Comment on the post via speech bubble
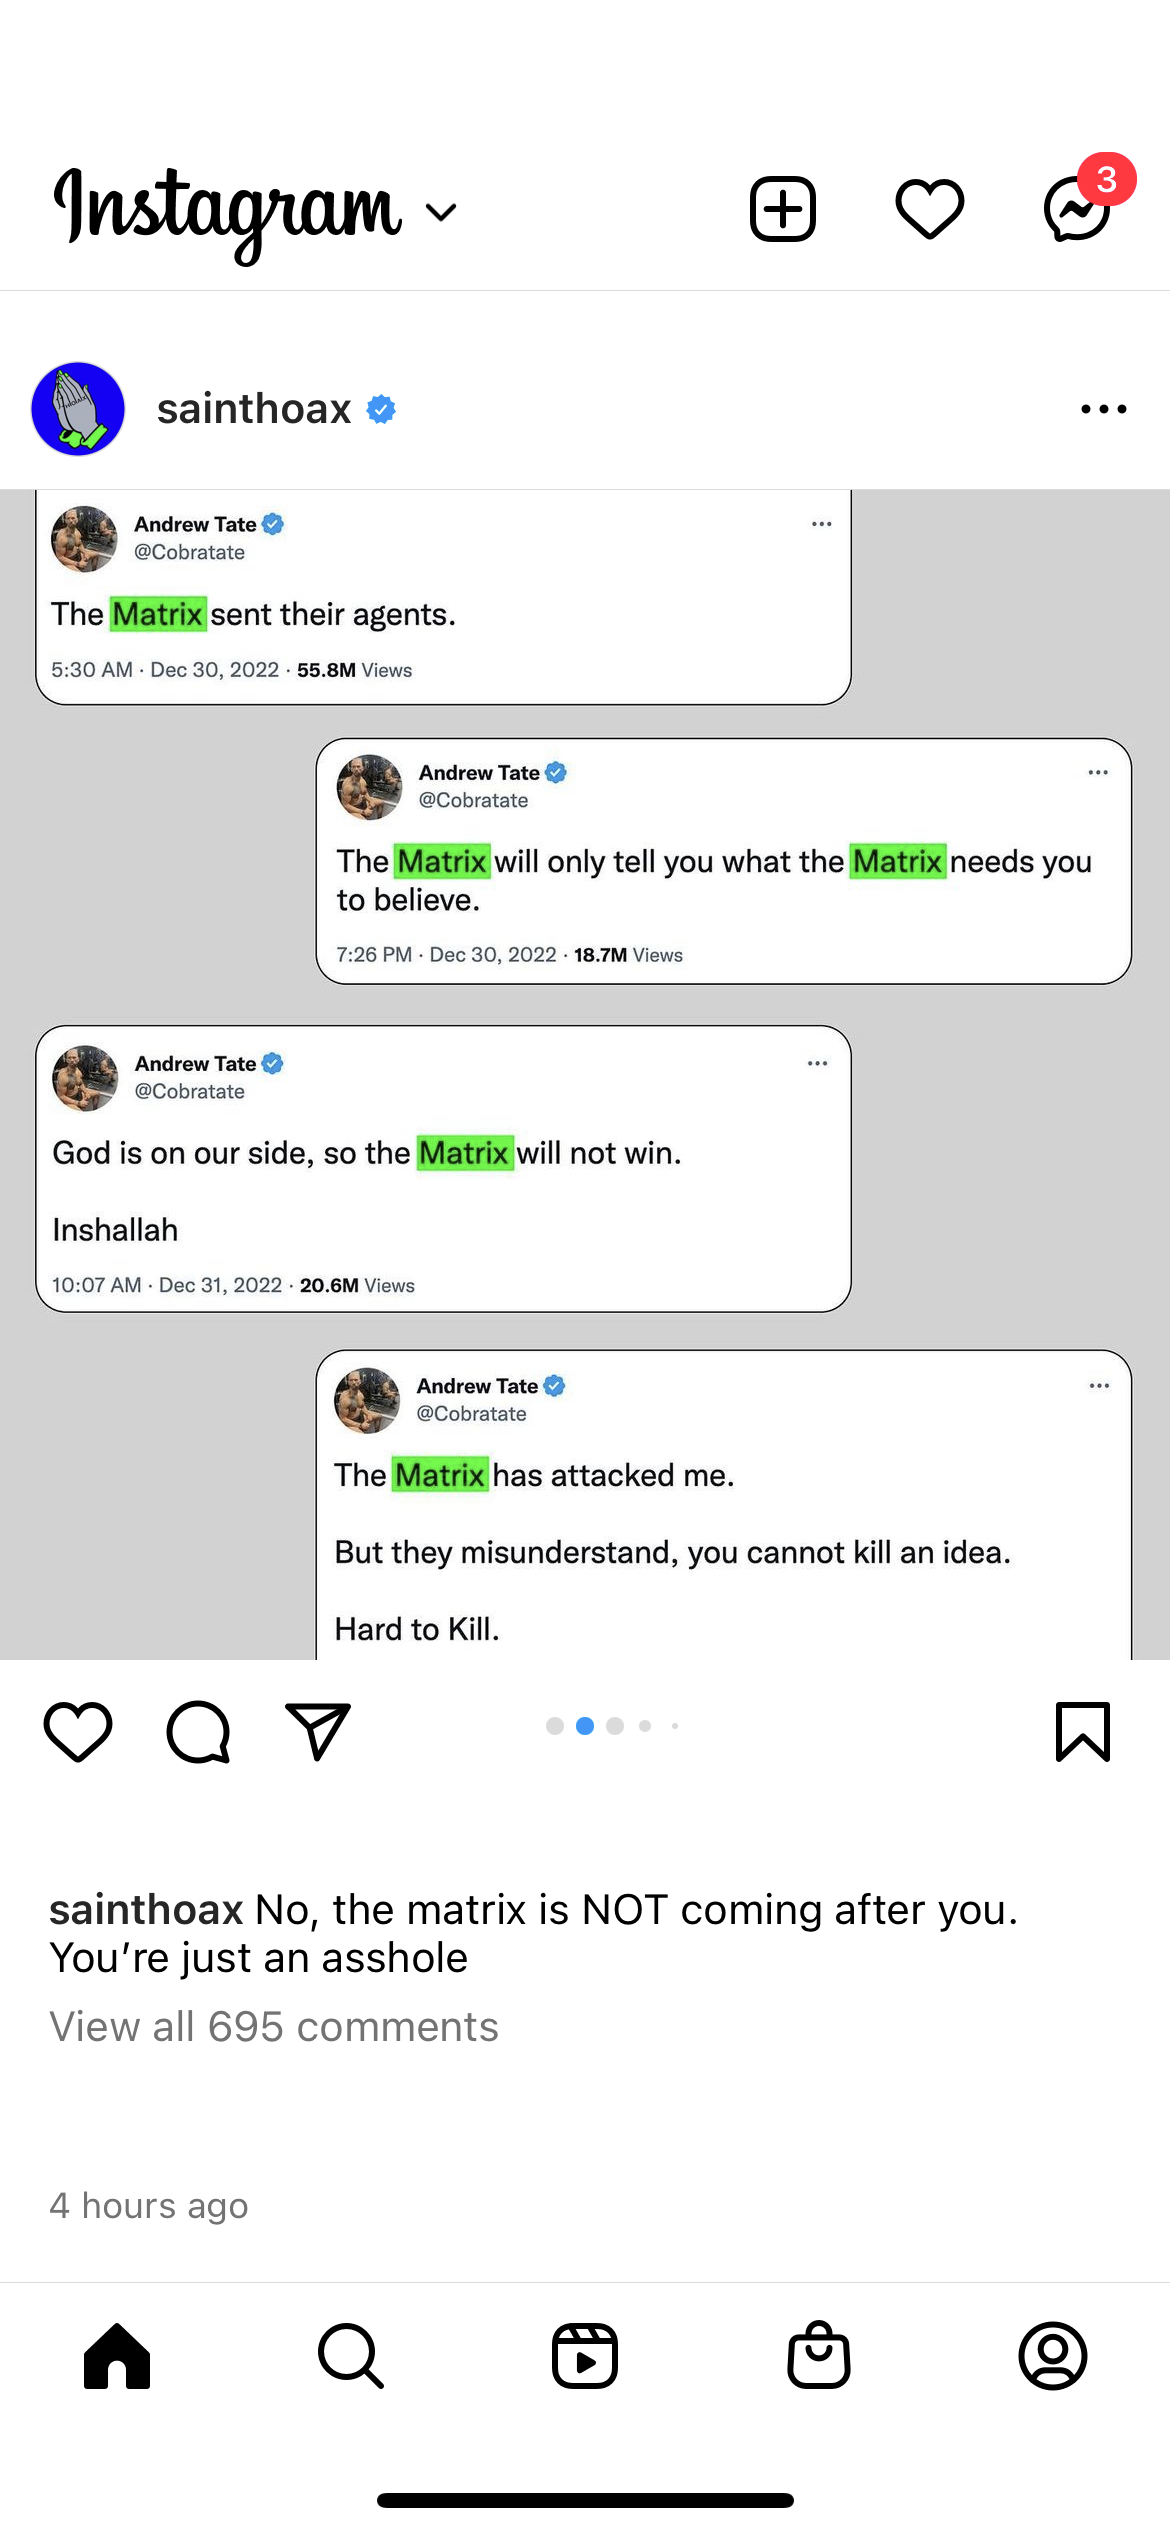Screen dimensions: 1170x2532 (198, 1731)
